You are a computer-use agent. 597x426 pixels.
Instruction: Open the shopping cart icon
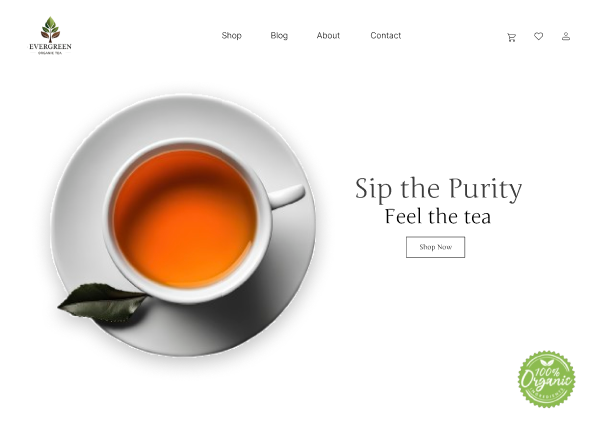pos(511,37)
